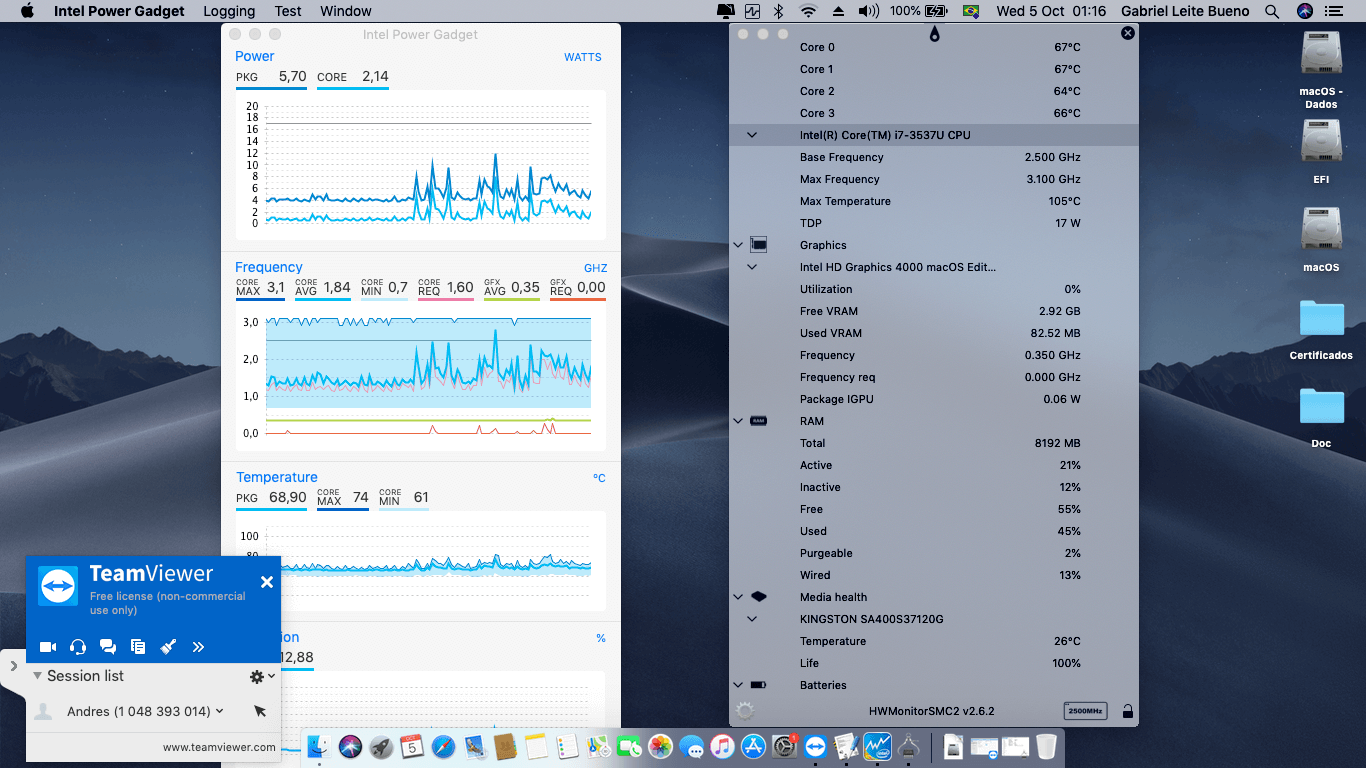
Task: Click the Wi-Fi status icon
Action: (x=808, y=11)
